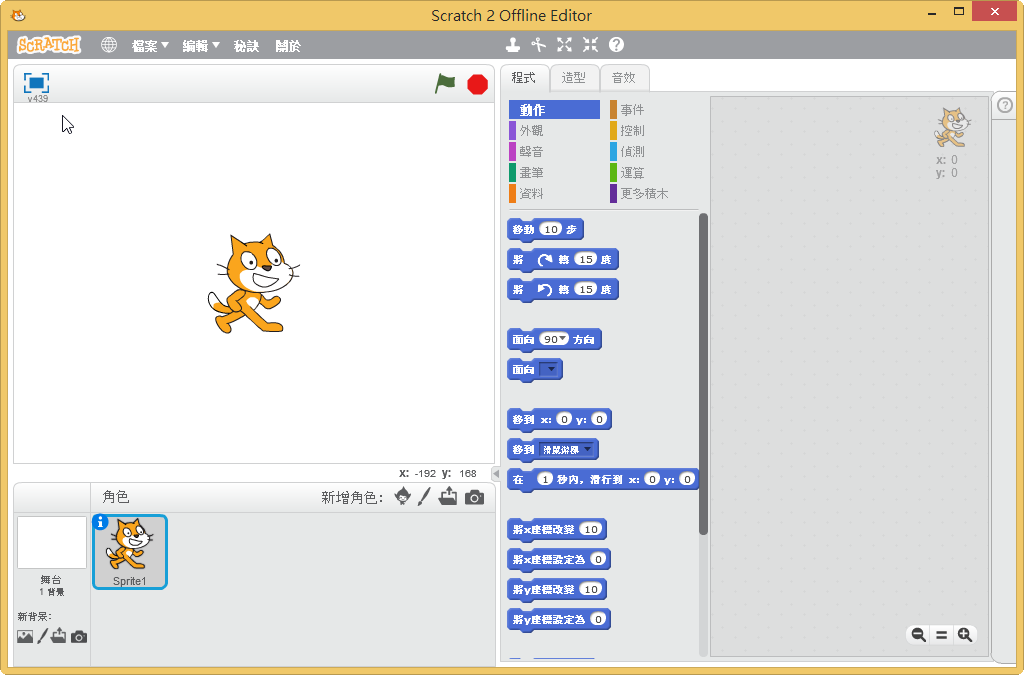Collapse the stage with small arrow

496,474
